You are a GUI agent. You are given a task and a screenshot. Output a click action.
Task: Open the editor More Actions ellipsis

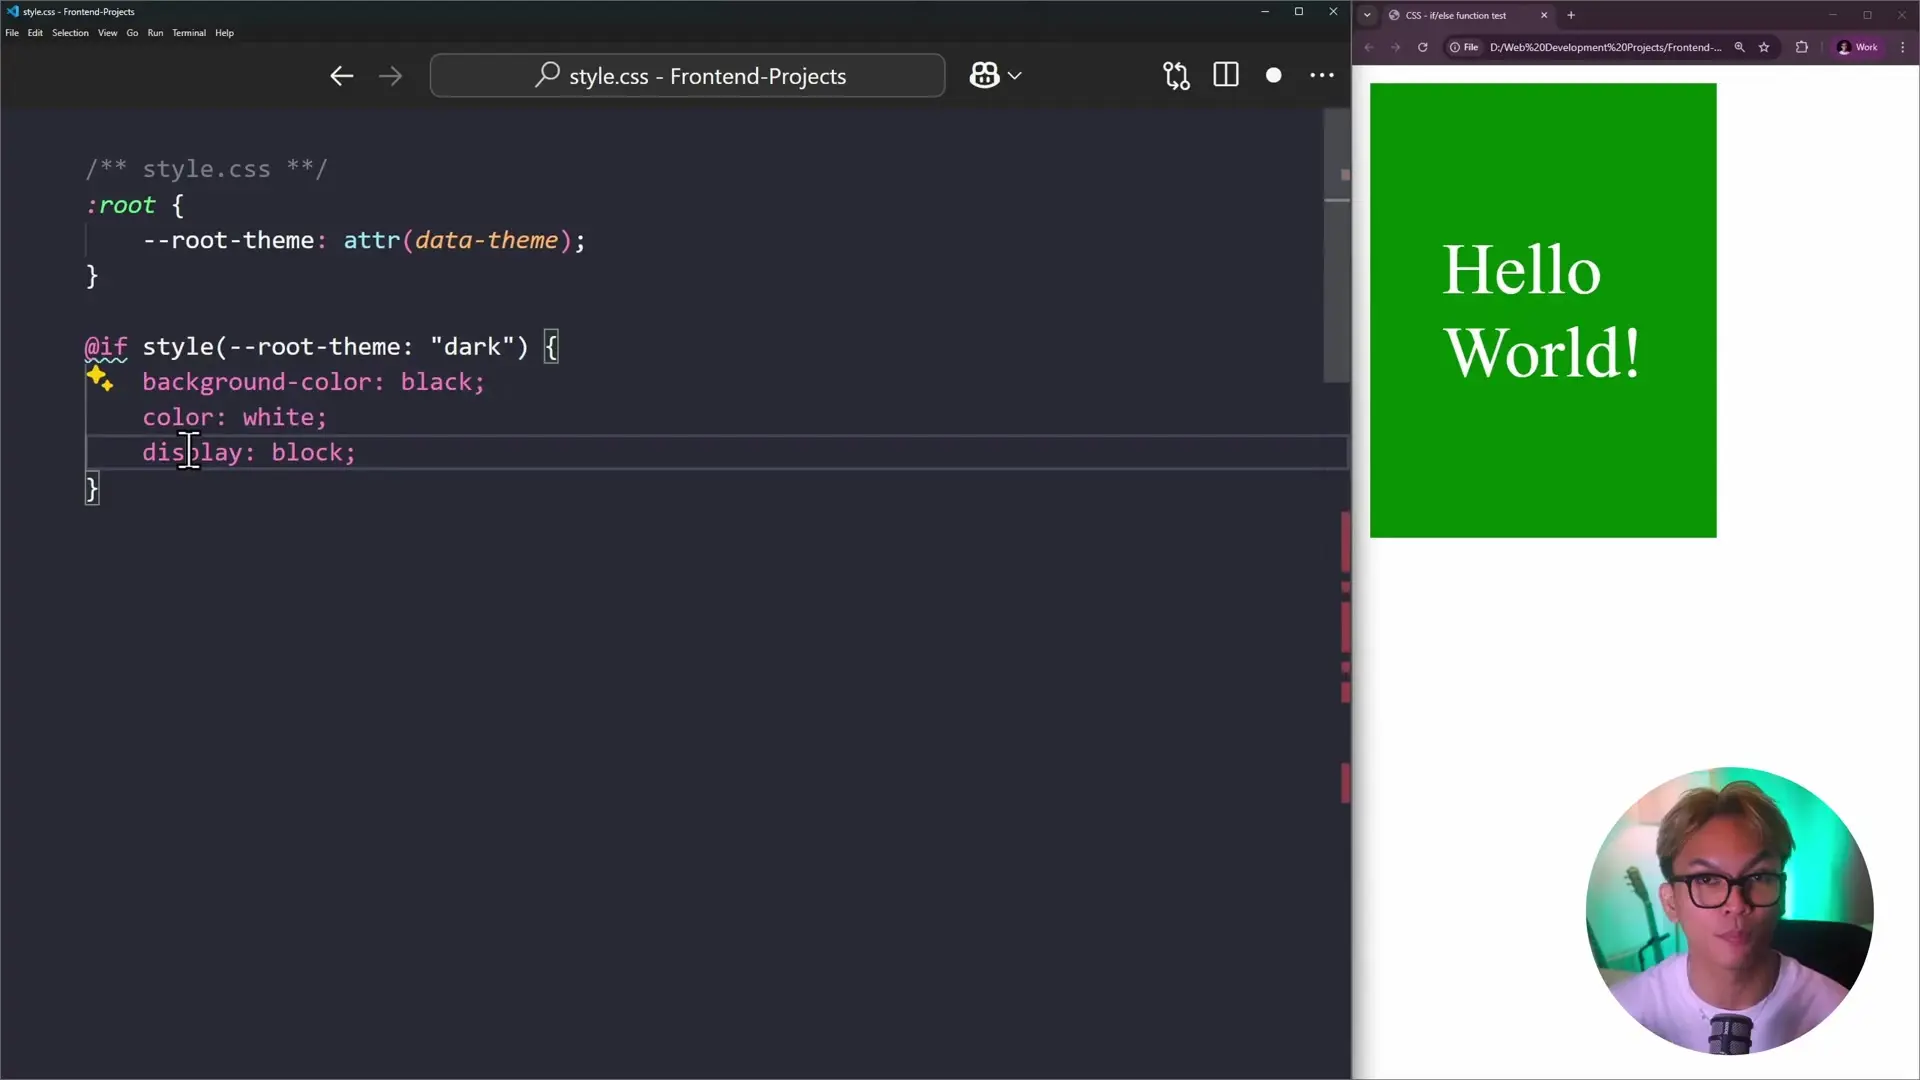tap(1322, 75)
